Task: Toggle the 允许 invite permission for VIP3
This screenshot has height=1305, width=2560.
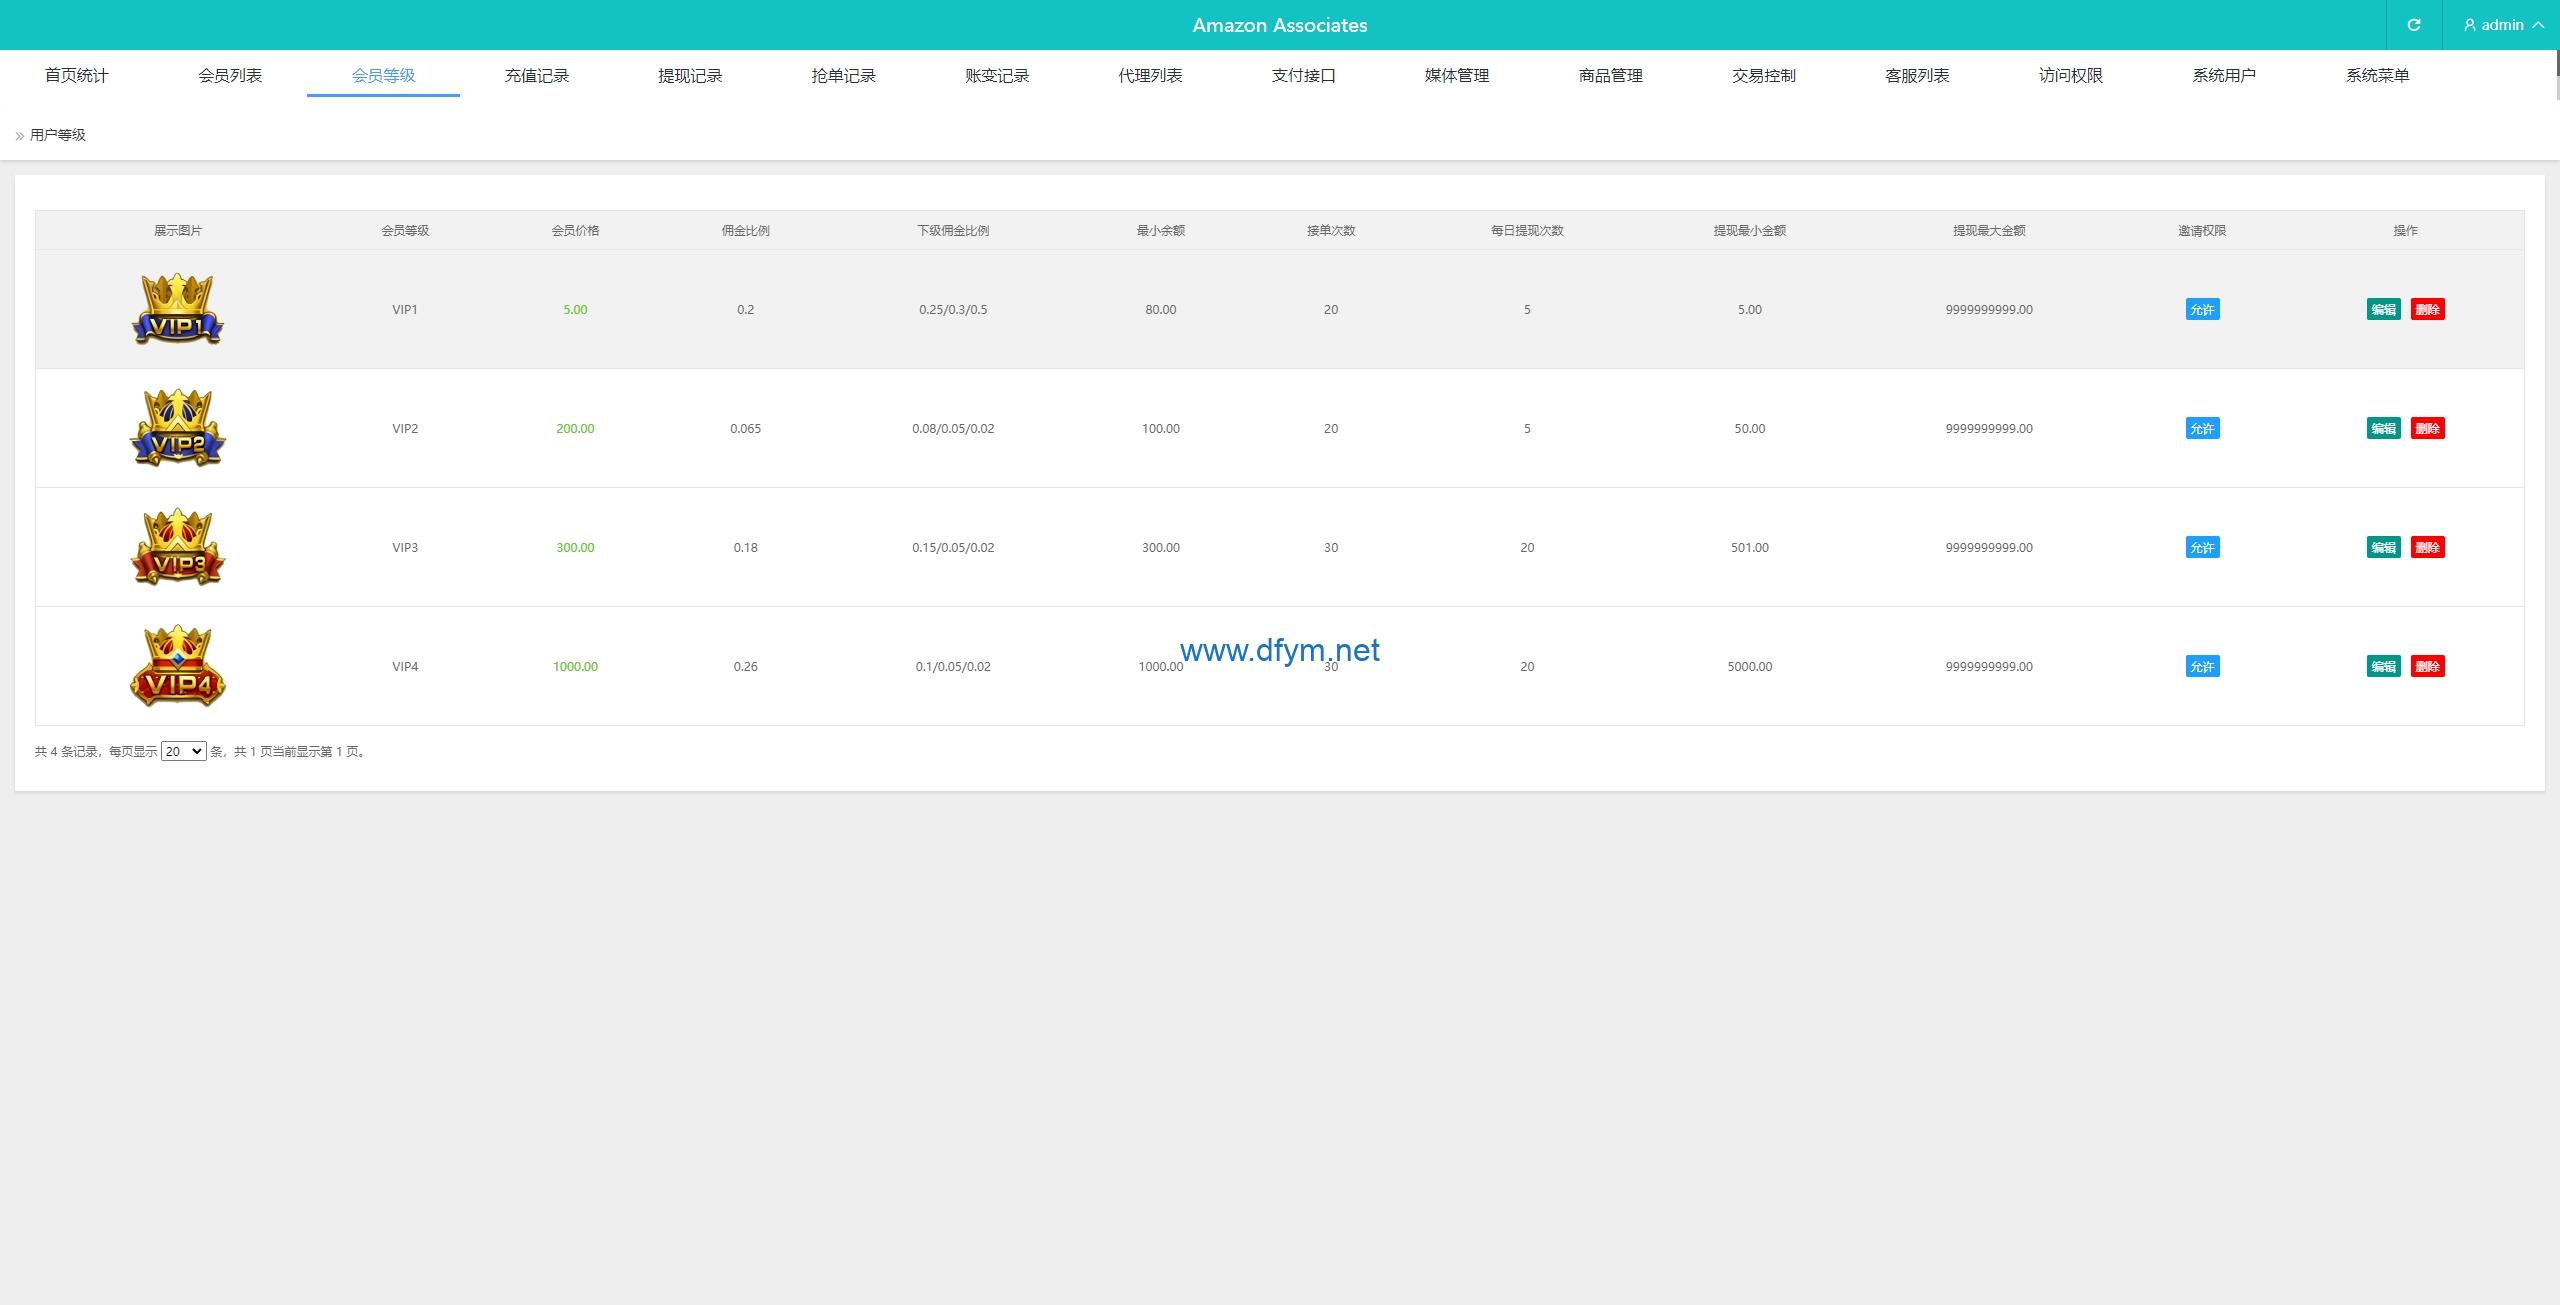Action: click(x=2203, y=547)
